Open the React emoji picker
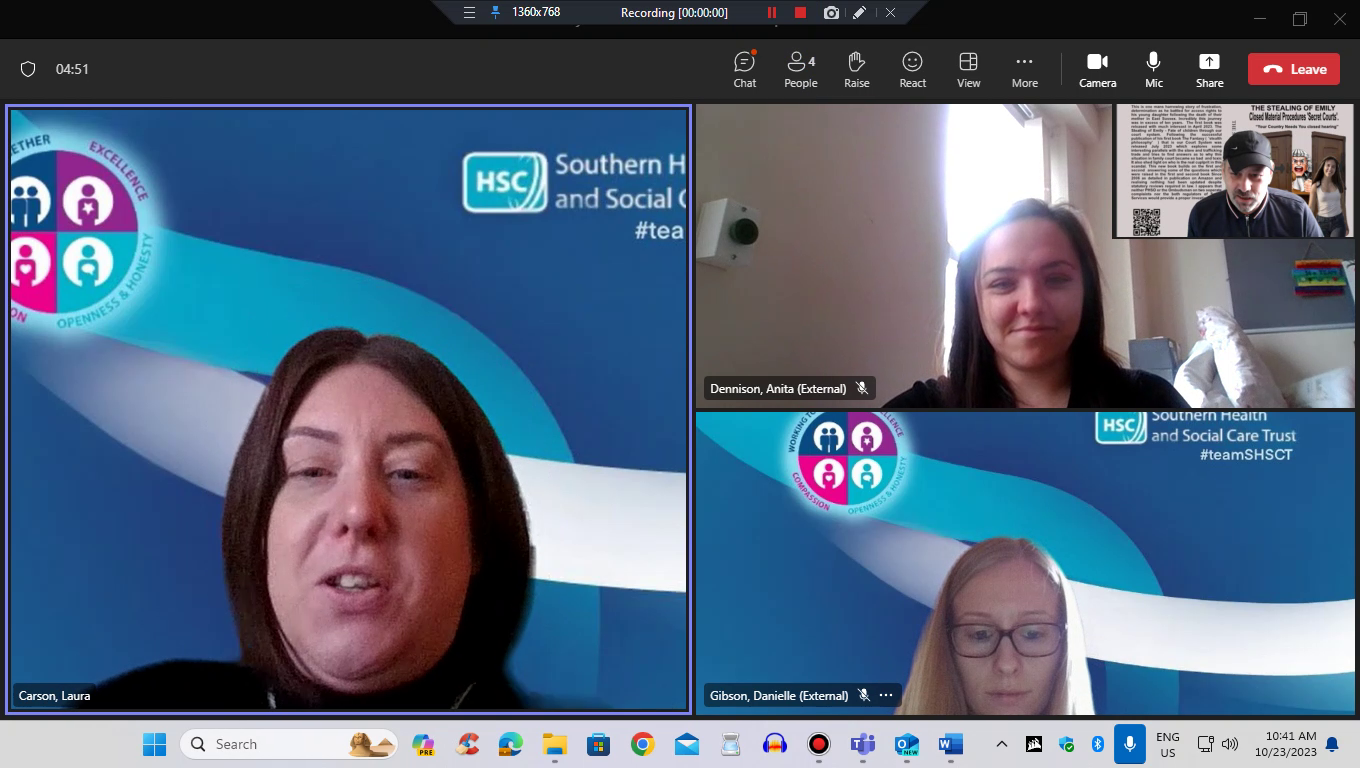 [x=912, y=69]
